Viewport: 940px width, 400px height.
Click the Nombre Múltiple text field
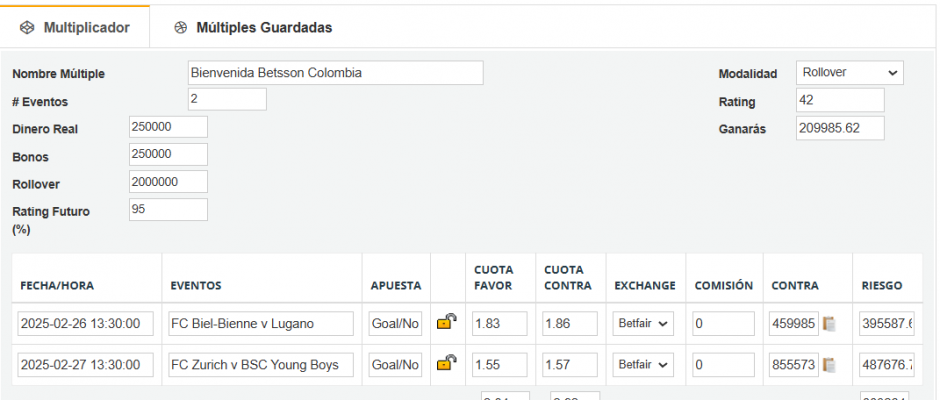click(335, 73)
